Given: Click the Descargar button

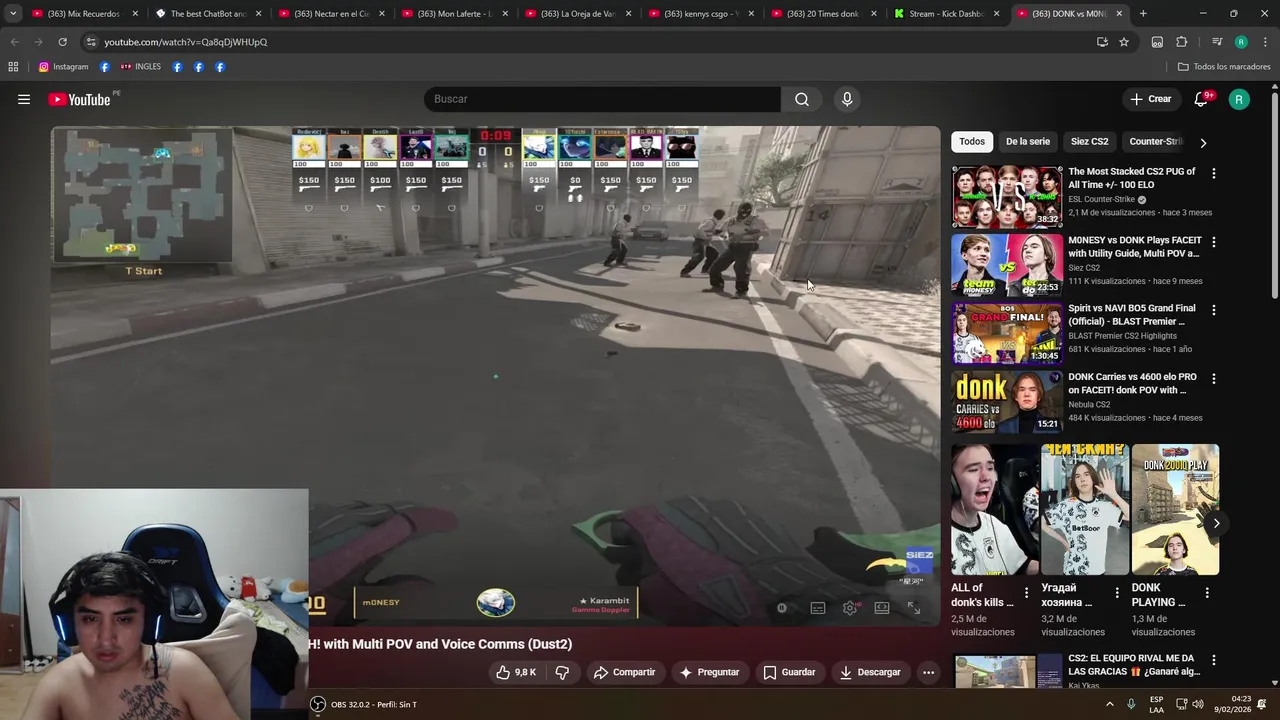Looking at the screenshot, I should point(870,672).
